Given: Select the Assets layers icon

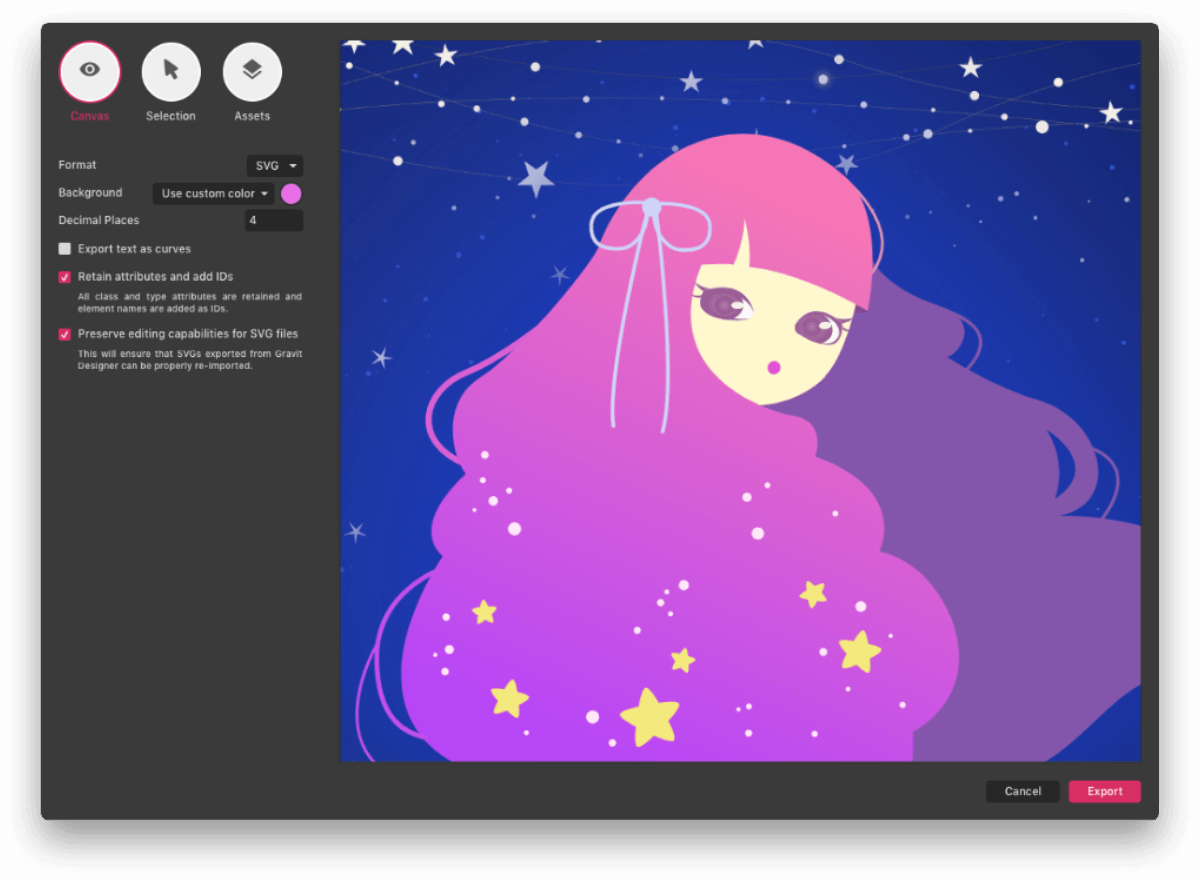Looking at the screenshot, I should (x=252, y=71).
